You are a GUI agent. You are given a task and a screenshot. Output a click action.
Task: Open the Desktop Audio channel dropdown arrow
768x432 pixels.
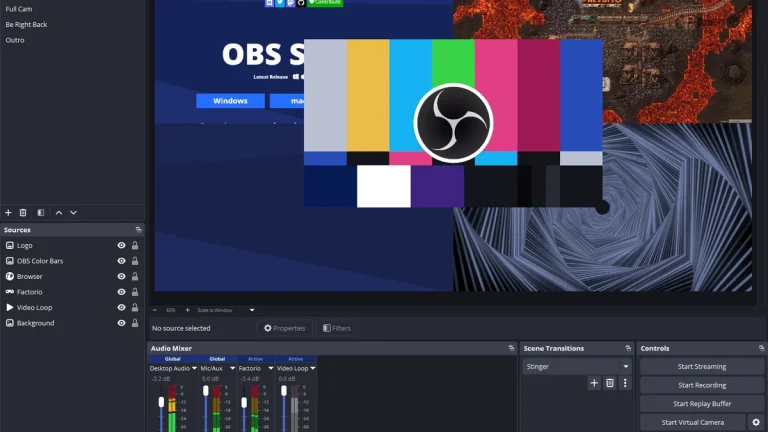point(194,368)
